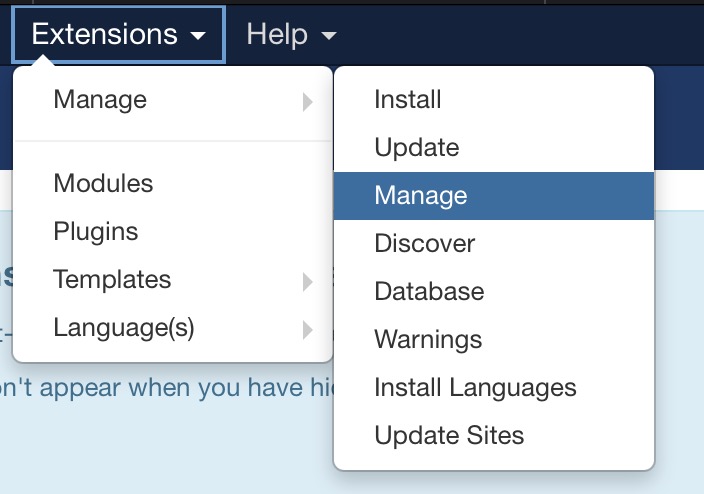
Task: Click the Manage parent item in the Extensions dropdown
Action: (x=100, y=100)
